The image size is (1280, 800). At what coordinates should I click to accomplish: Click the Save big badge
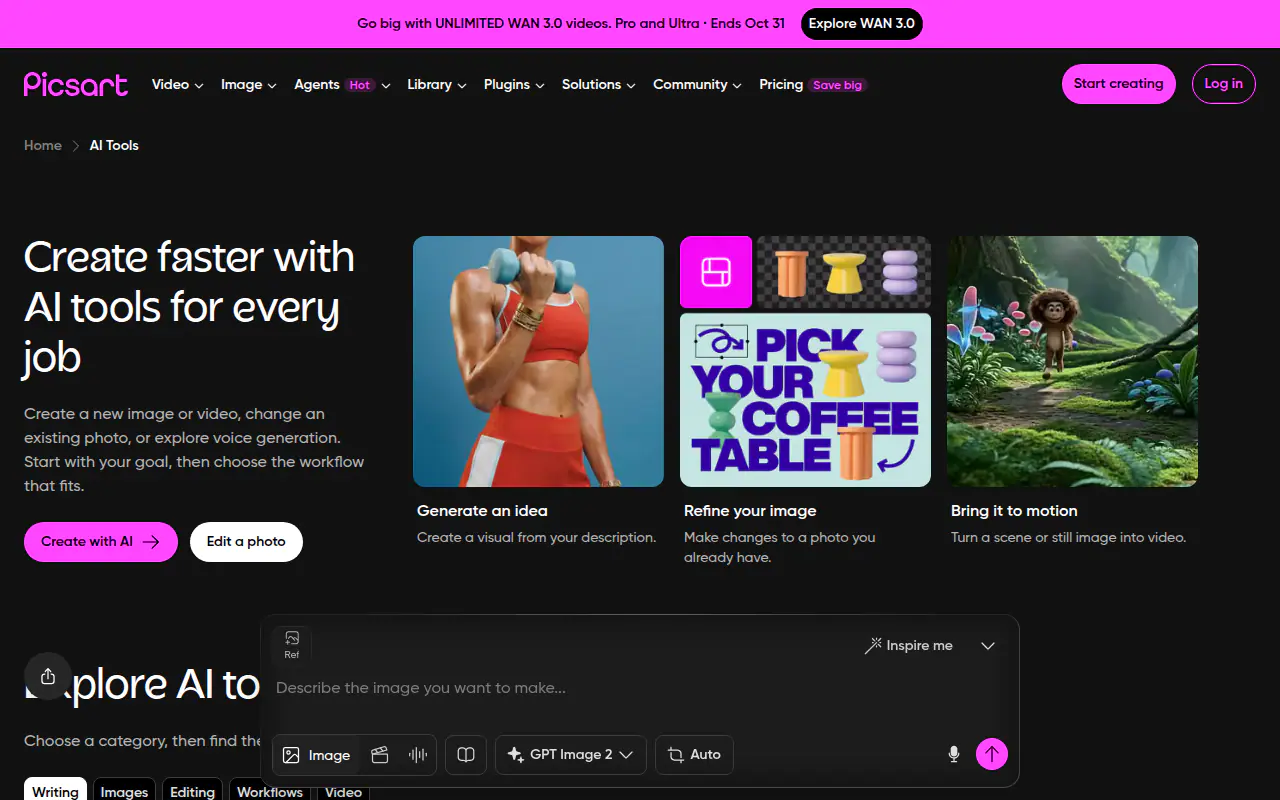(x=837, y=85)
